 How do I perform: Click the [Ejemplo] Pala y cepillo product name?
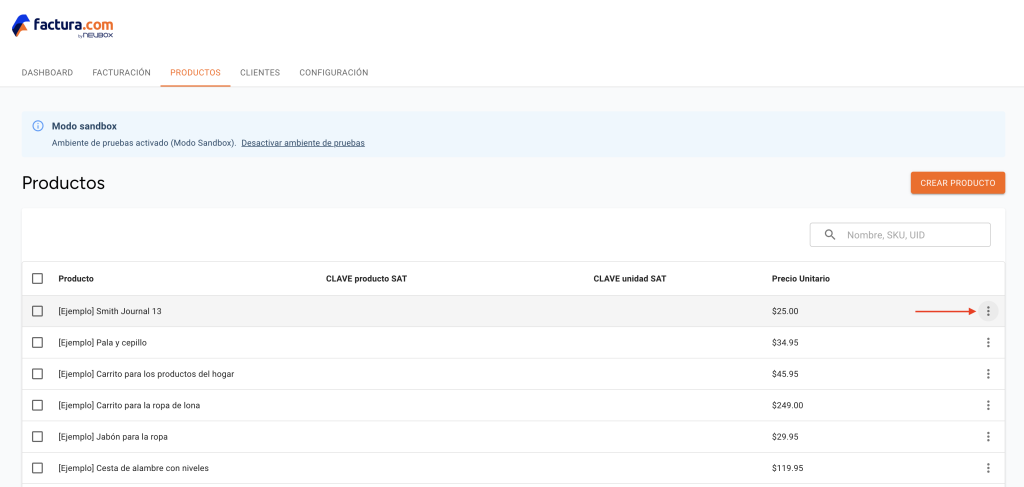(101, 343)
